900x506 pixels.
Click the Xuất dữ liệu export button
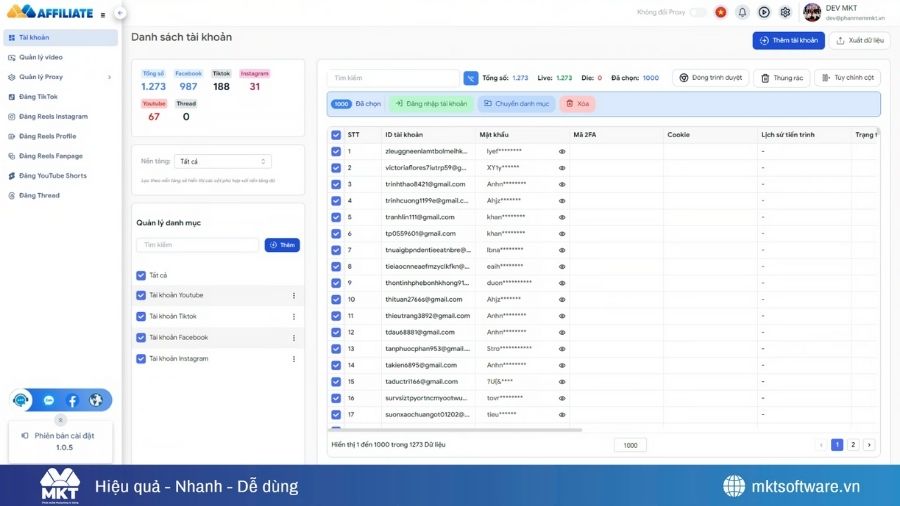859,41
